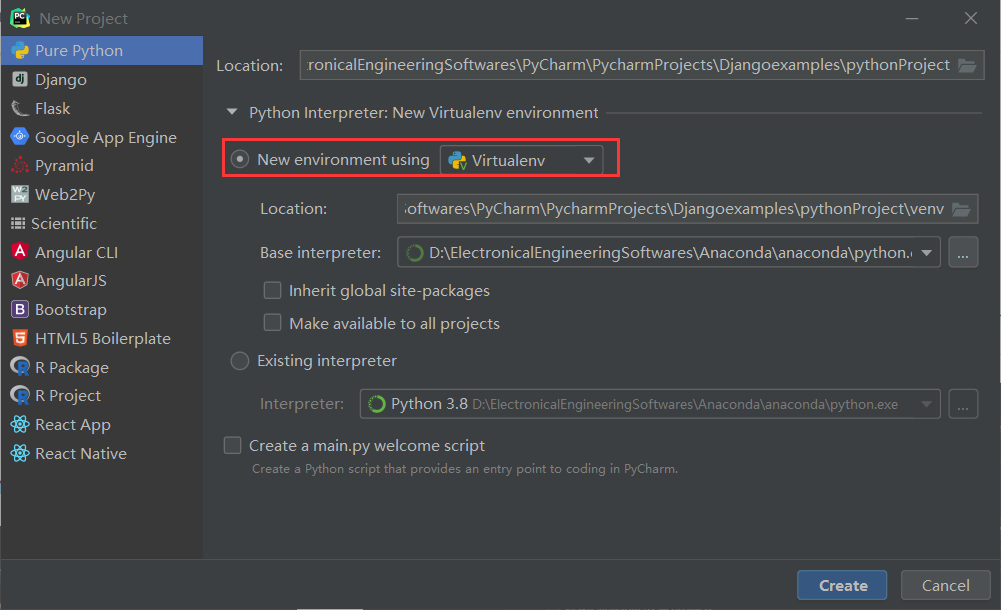Click Python icon inside Virtualenv dropdown
The image size is (1001, 610).
coord(457,160)
